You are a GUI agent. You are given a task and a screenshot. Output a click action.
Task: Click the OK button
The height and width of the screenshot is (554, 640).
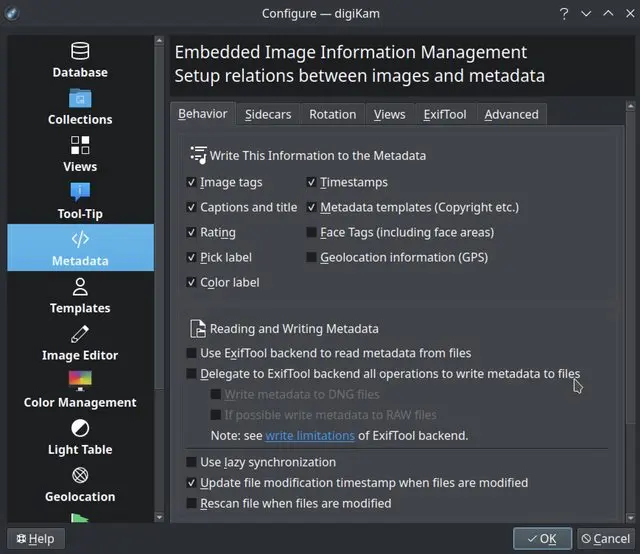(542, 539)
